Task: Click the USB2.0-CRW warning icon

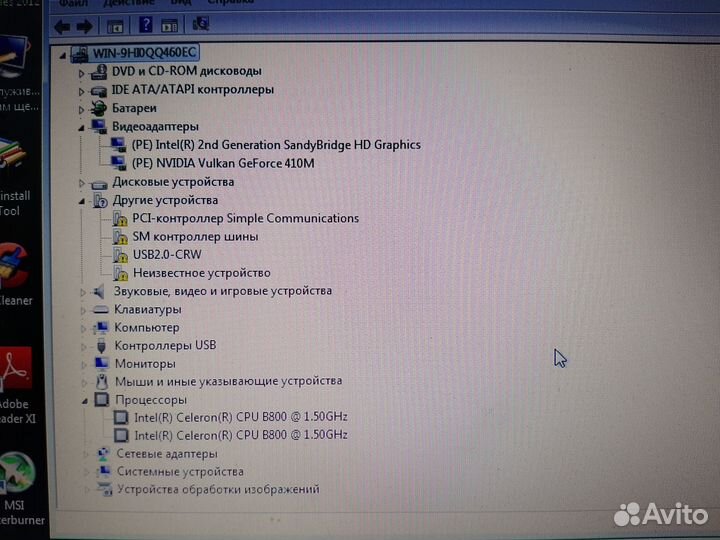Action: click(x=120, y=255)
